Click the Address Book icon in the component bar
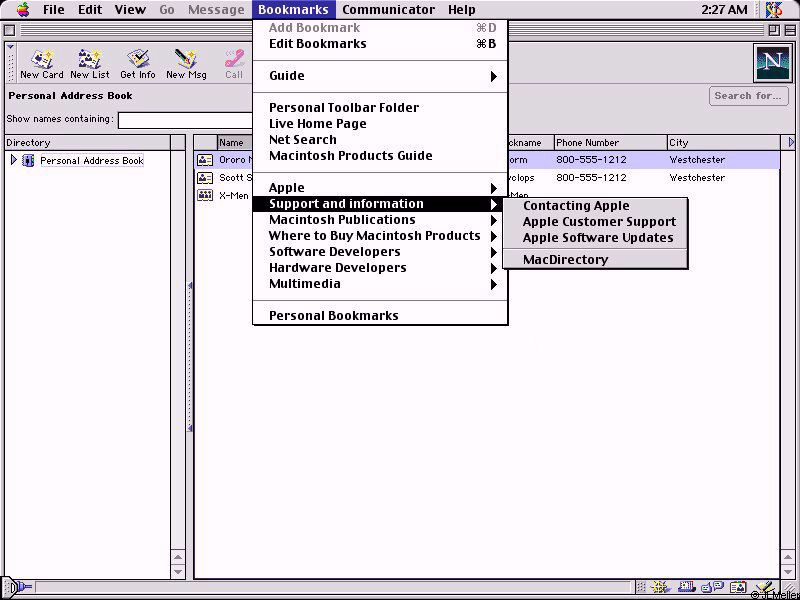Image resolution: width=800 pixels, height=600 pixels. [738, 588]
